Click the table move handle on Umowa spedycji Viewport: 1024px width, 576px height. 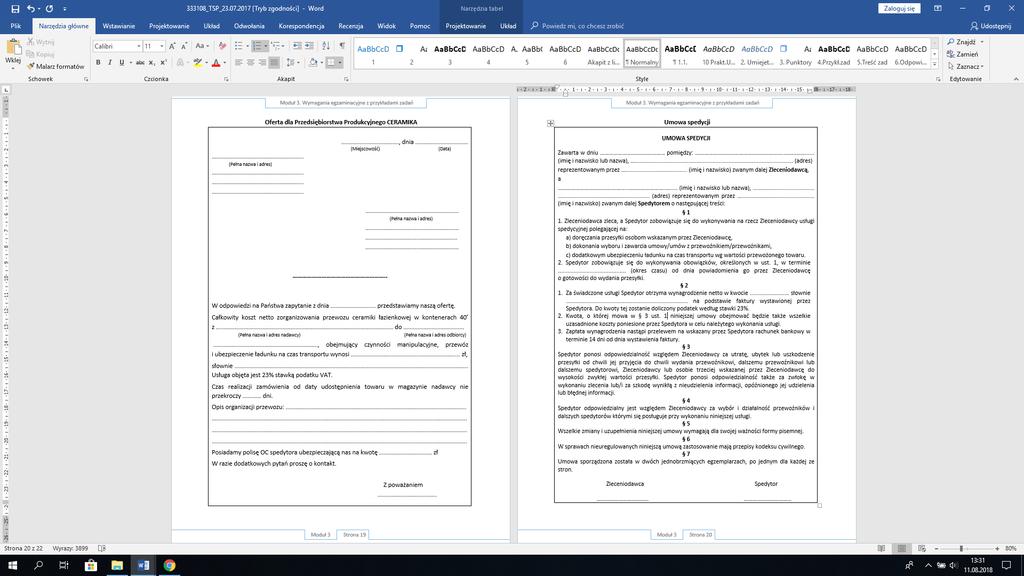pos(551,123)
